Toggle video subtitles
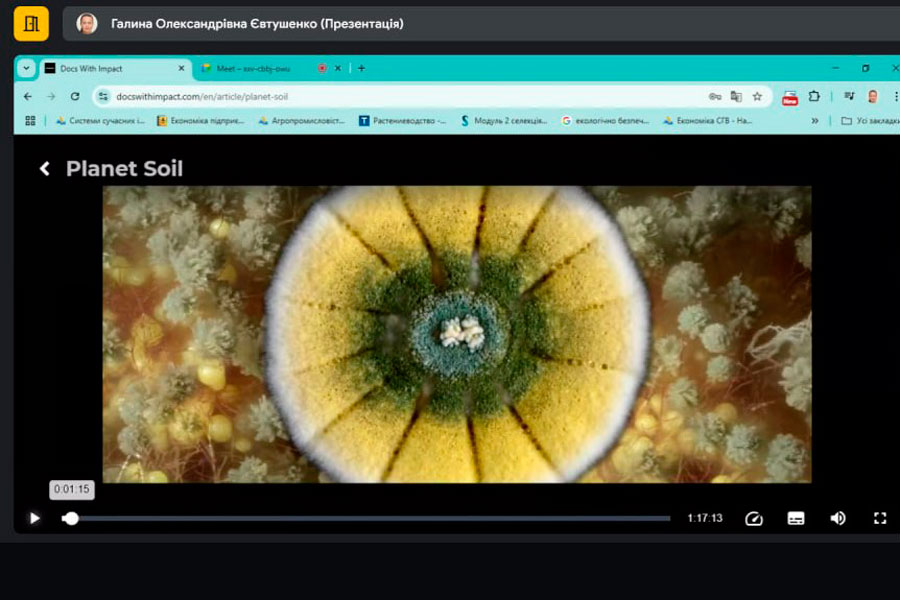The width and height of the screenshot is (900, 600). 796,518
